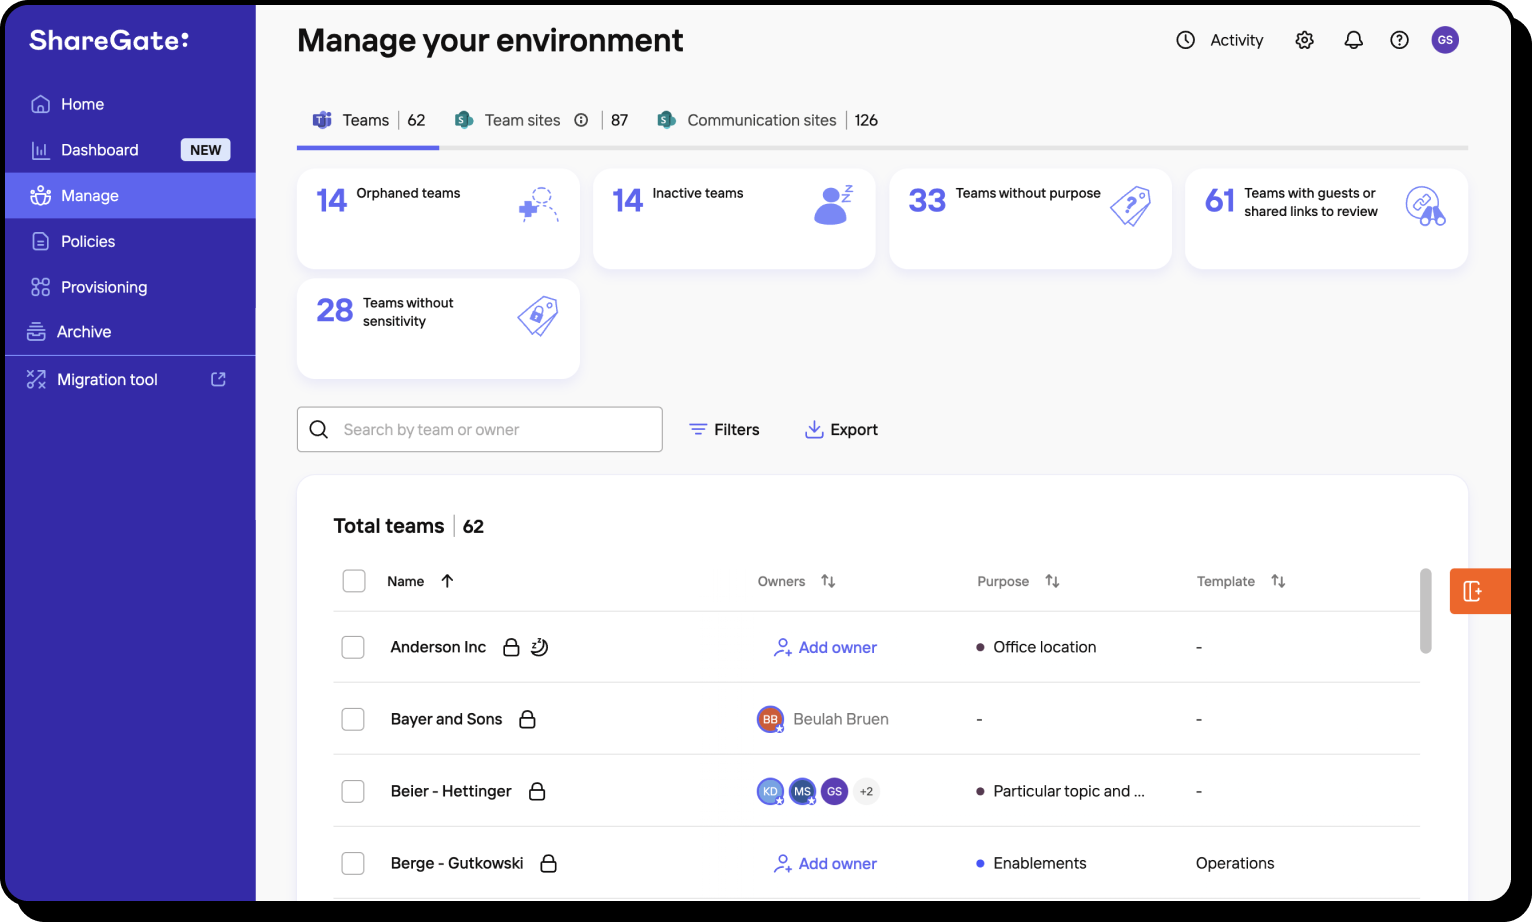Click the ShareGate logo

109,40
